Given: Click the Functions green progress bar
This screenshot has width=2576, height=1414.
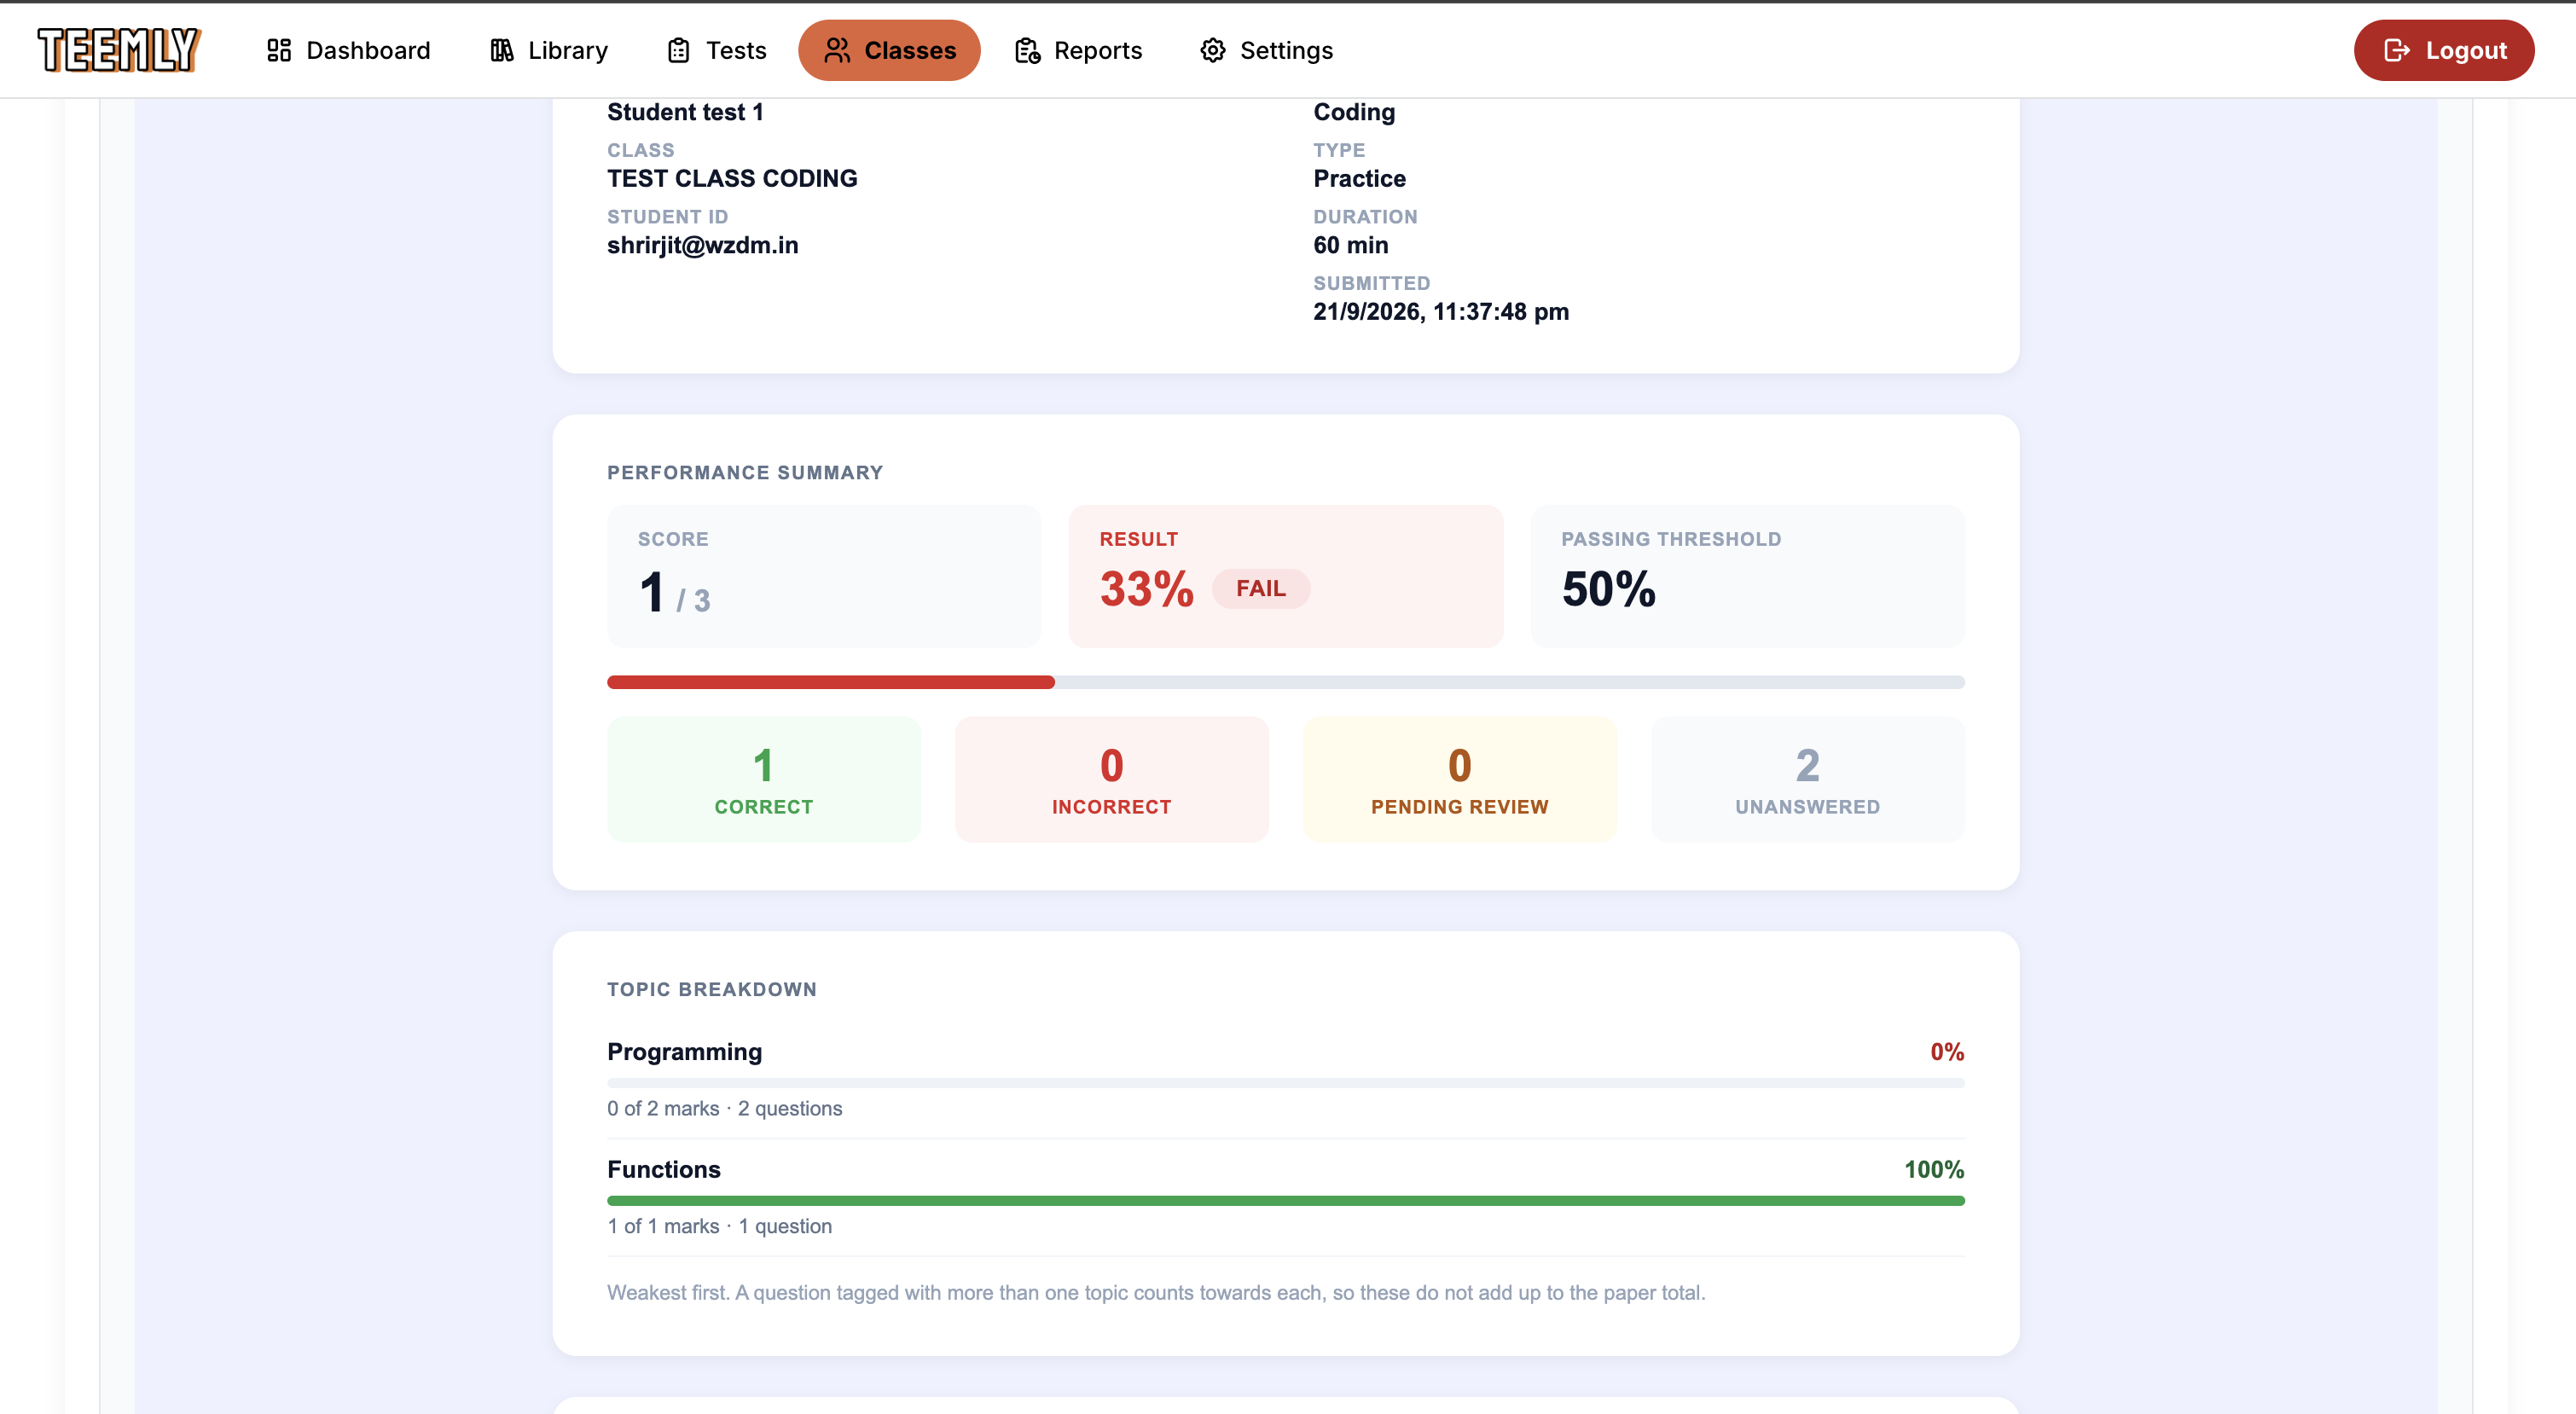Looking at the screenshot, I should 1285,1200.
